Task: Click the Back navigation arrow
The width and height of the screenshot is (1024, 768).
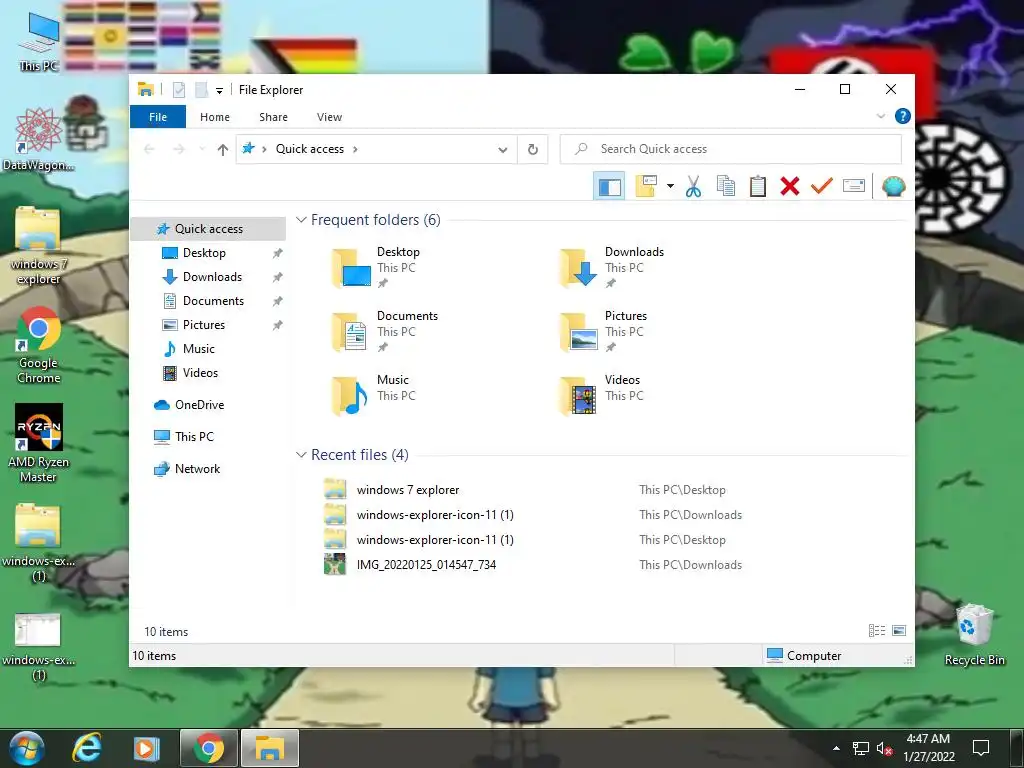Action: (x=150, y=149)
